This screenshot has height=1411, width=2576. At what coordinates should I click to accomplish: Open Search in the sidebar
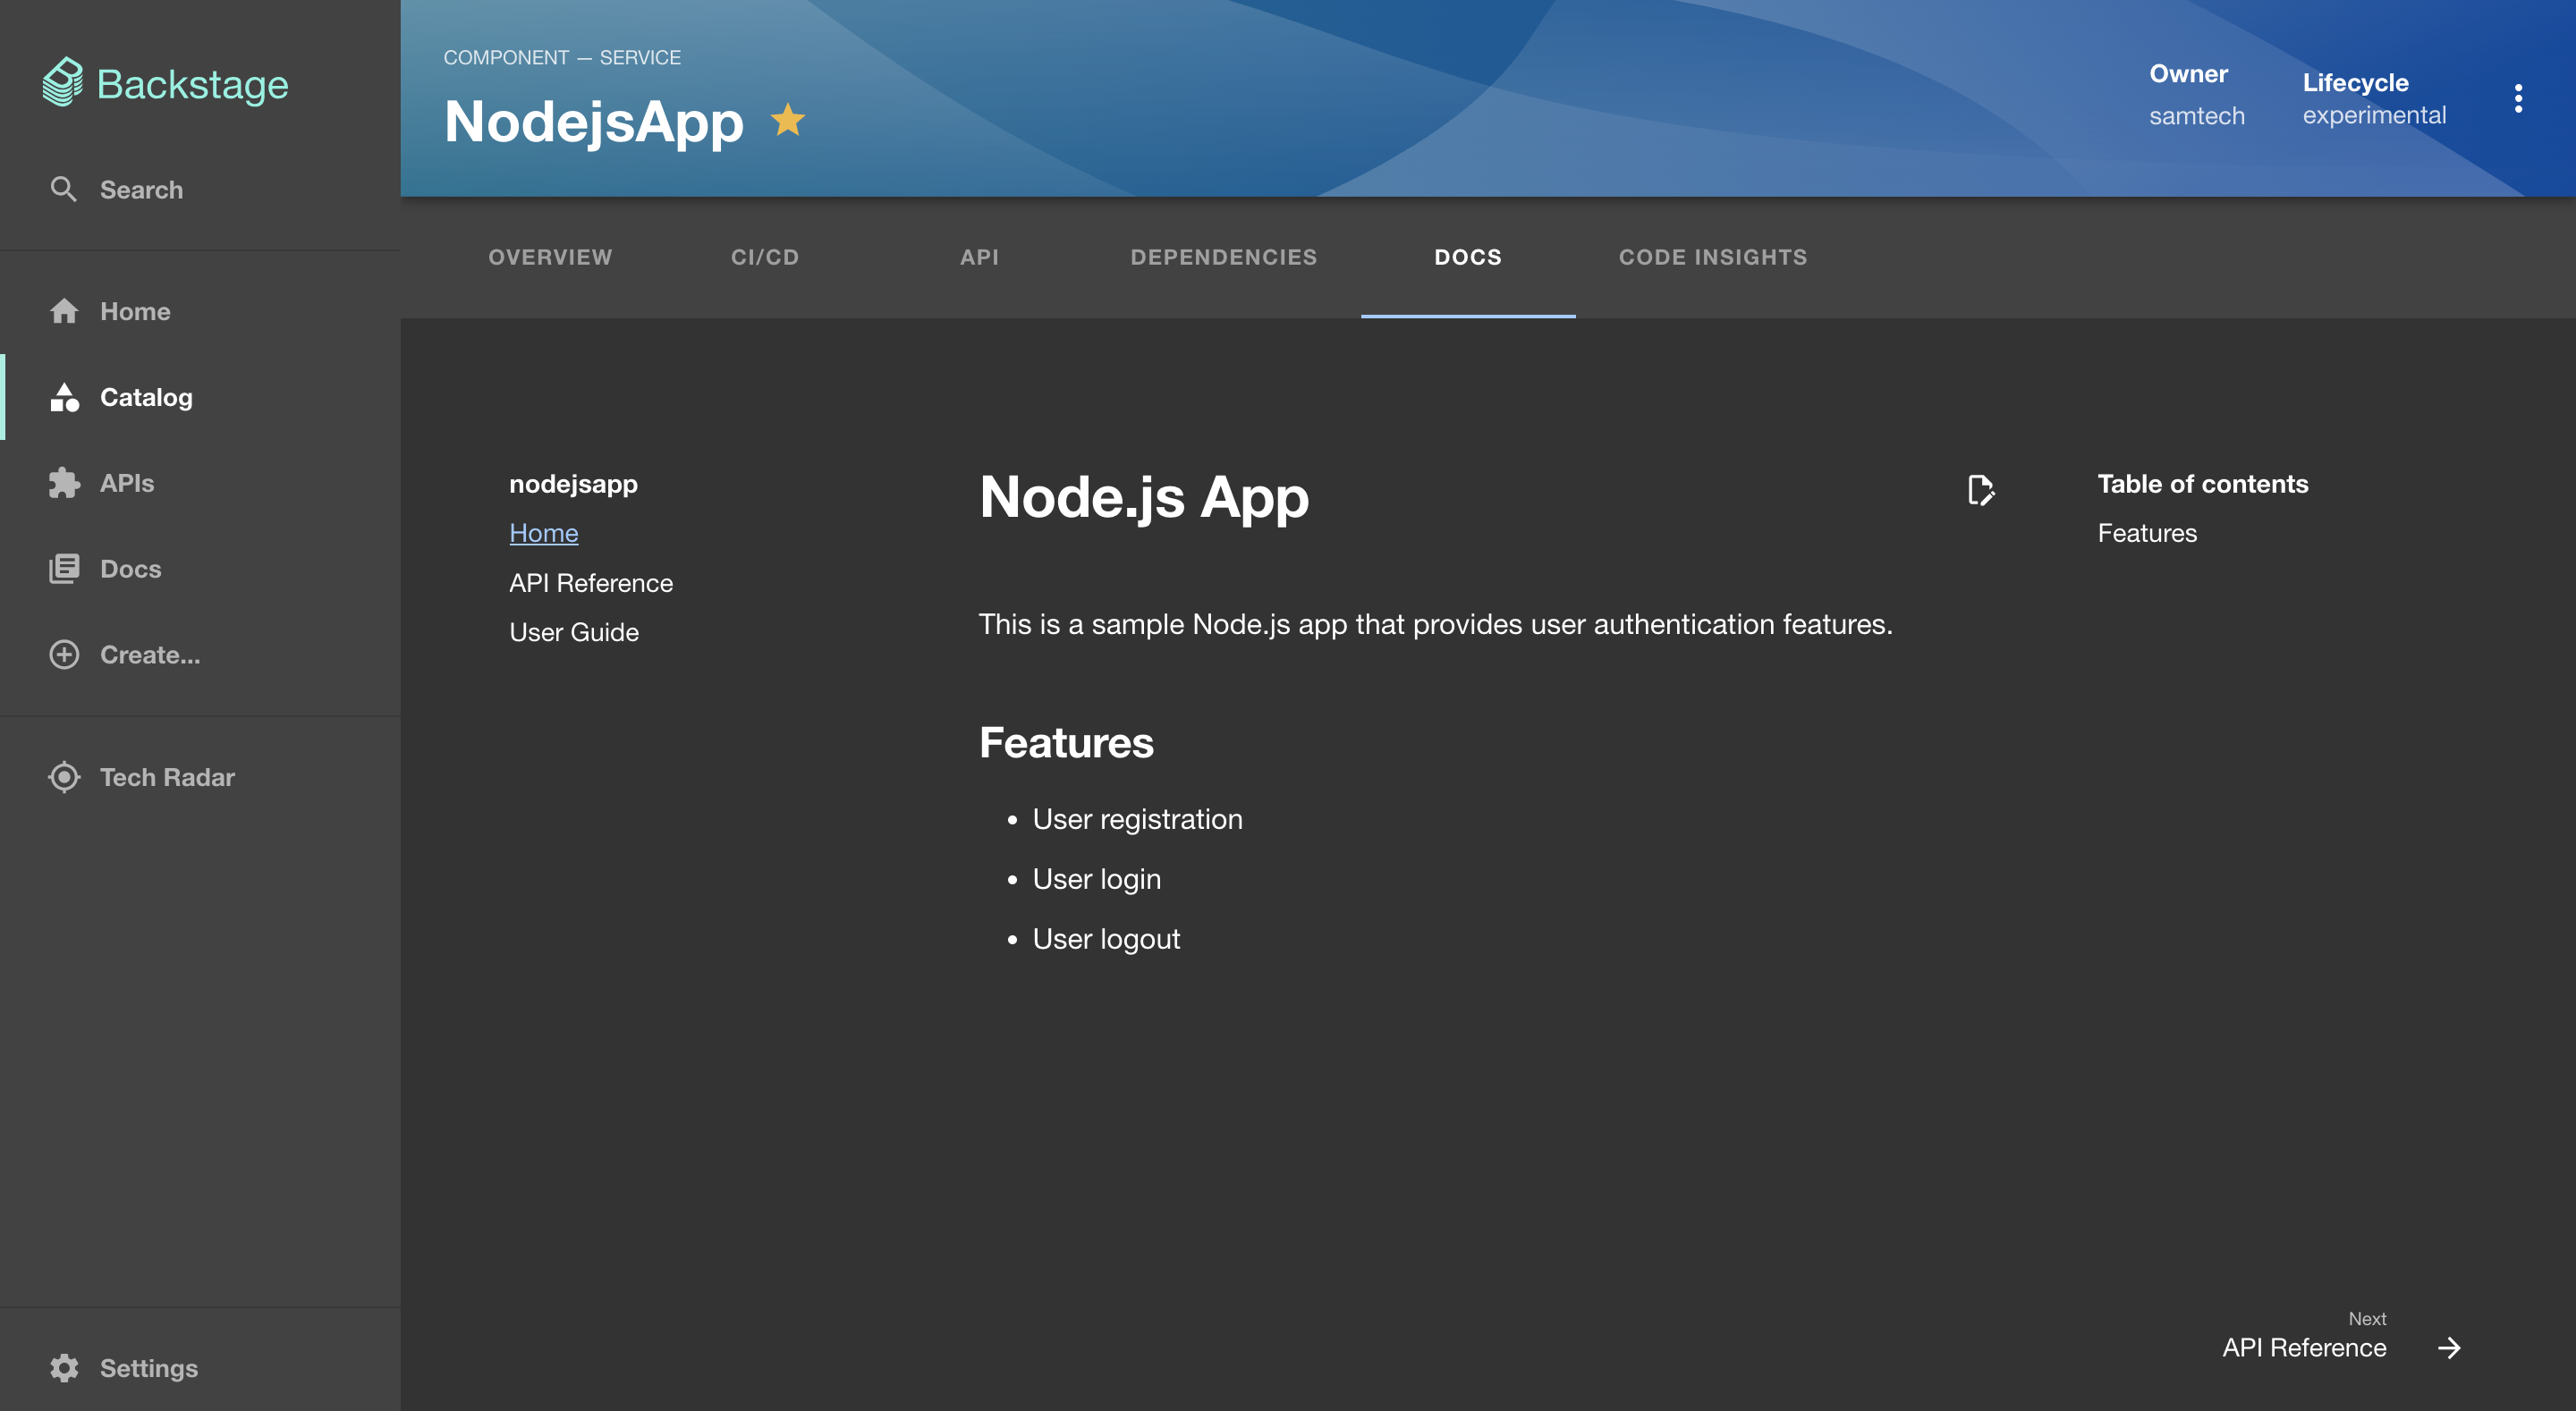tap(200, 189)
